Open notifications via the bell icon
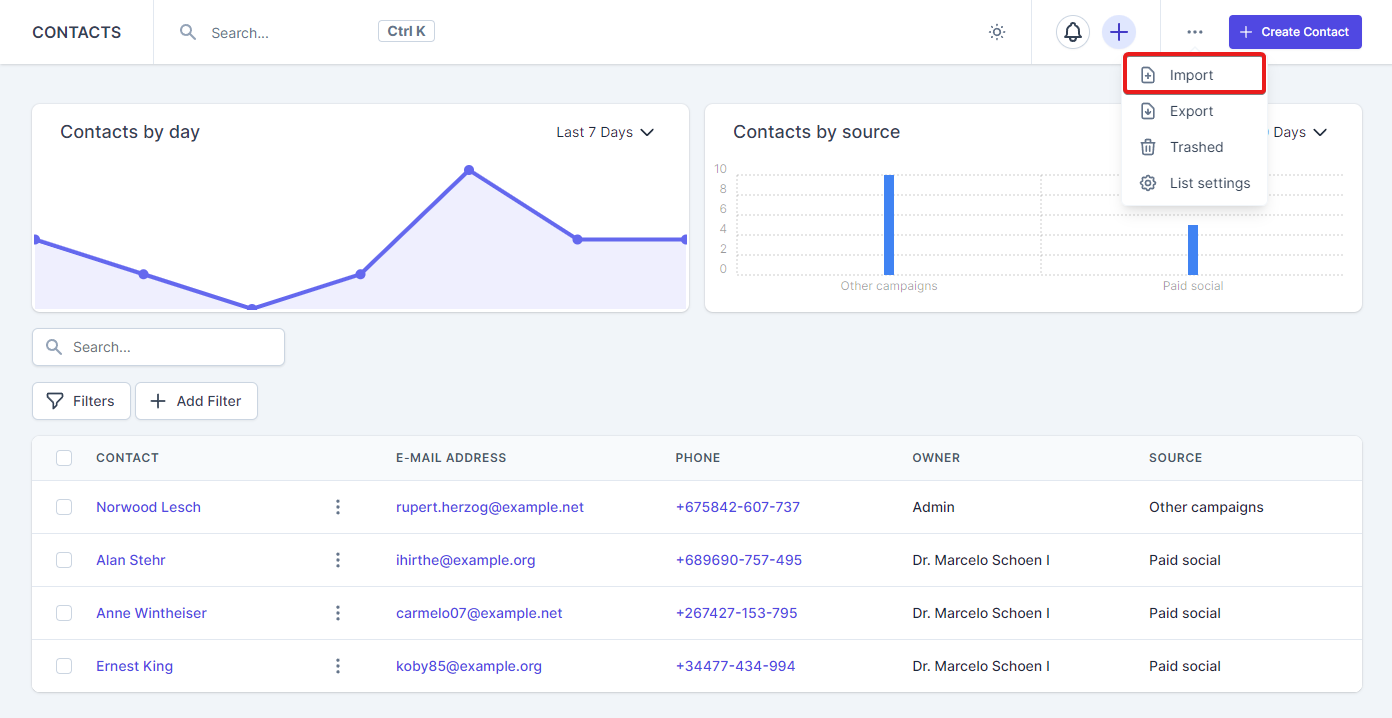 (1072, 32)
